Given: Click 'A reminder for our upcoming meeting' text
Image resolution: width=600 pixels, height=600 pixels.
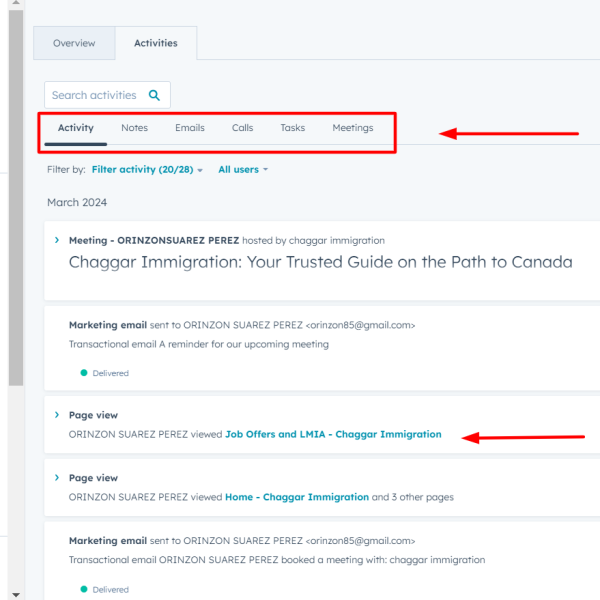Looking at the screenshot, I should tap(244, 344).
